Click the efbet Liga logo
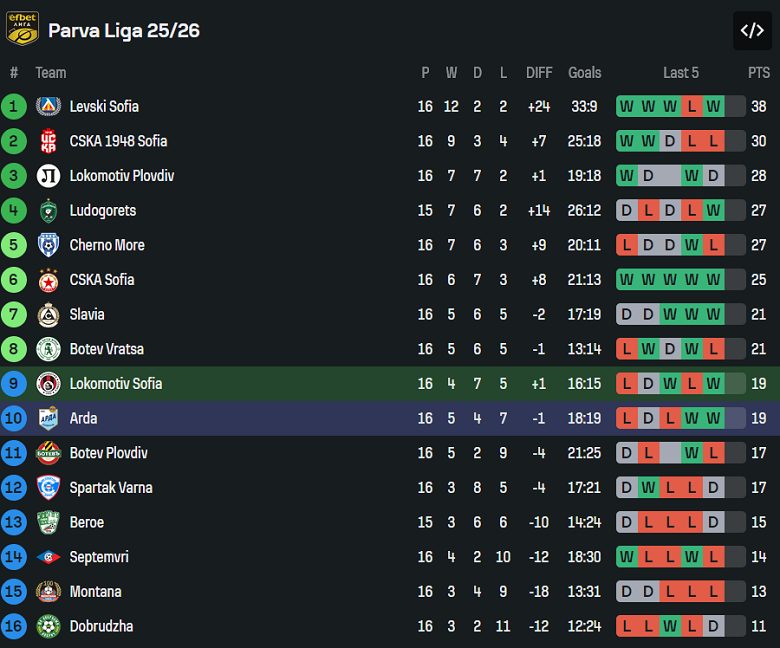This screenshot has width=780, height=648. click(x=22, y=29)
